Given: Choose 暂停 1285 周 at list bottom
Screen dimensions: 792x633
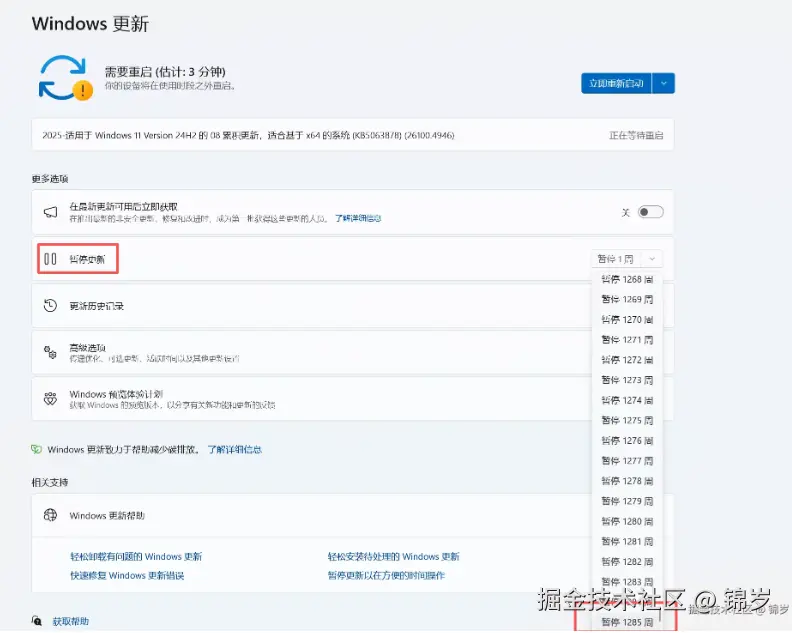Looking at the screenshot, I should coord(627,622).
